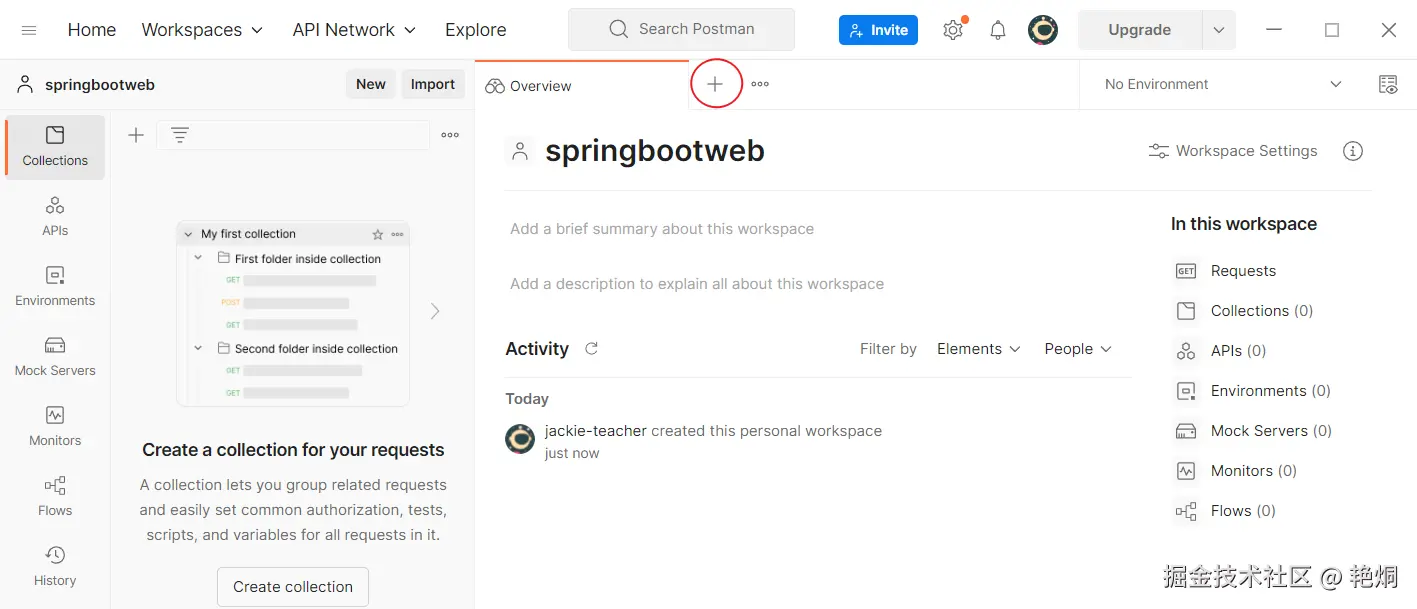Open collections panel ellipsis options
The image size is (1417, 609).
coord(450,135)
